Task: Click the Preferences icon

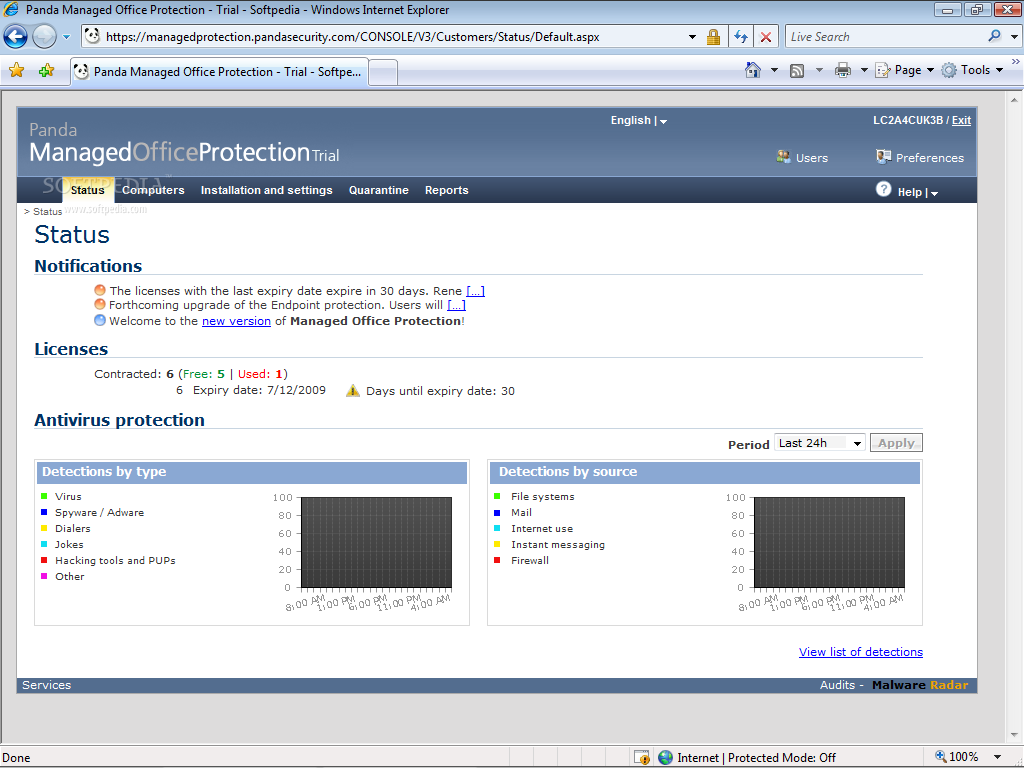Action: click(884, 157)
